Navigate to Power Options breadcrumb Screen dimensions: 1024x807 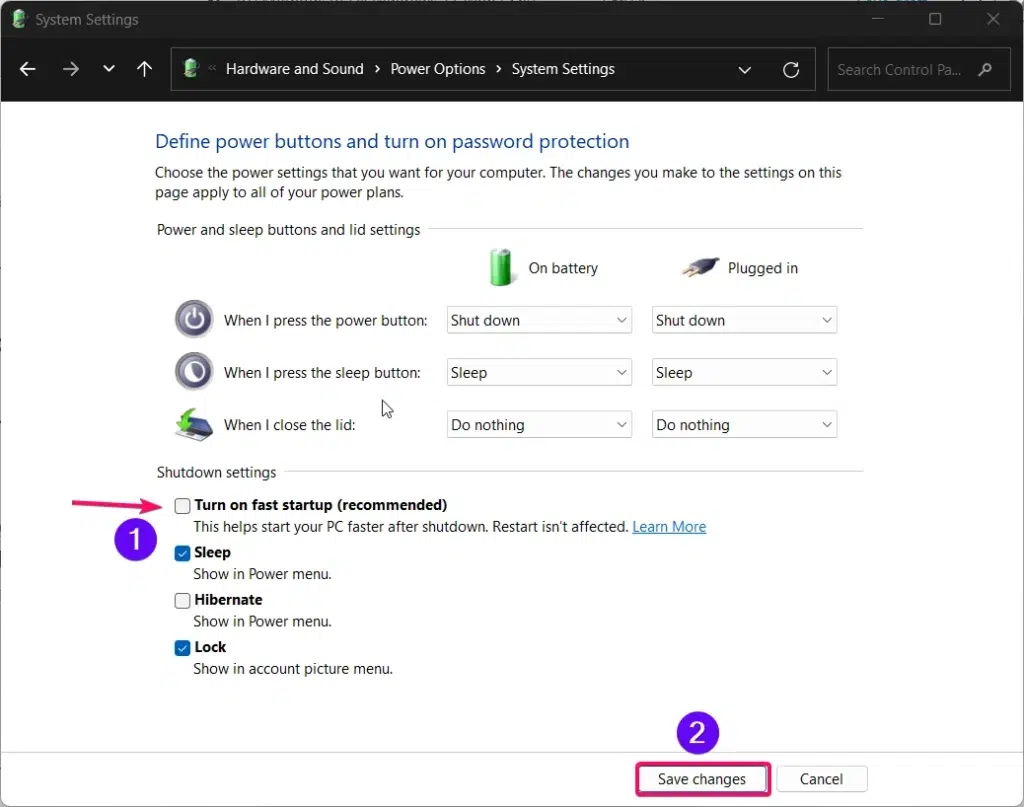438,69
